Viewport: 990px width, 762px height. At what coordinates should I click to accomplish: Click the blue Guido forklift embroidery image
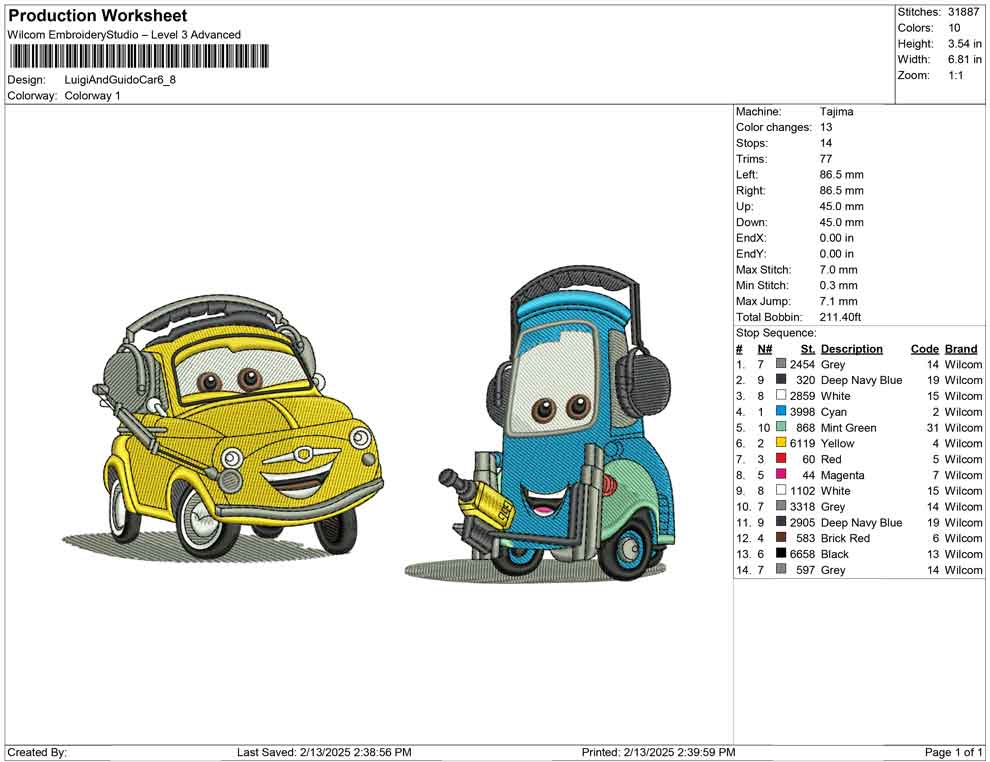click(x=542, y=424)
